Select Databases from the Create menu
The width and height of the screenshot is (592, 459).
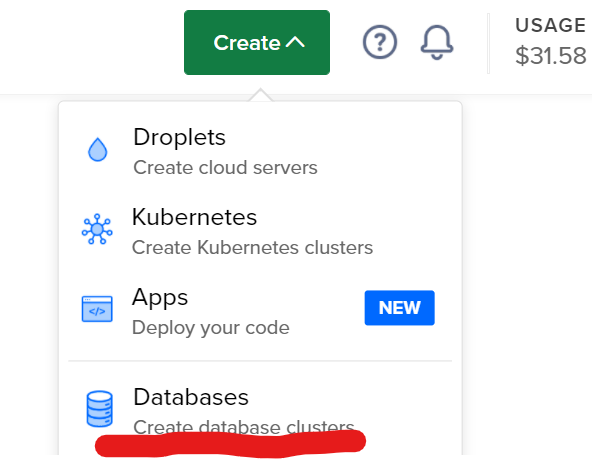(x=260, y=411)
